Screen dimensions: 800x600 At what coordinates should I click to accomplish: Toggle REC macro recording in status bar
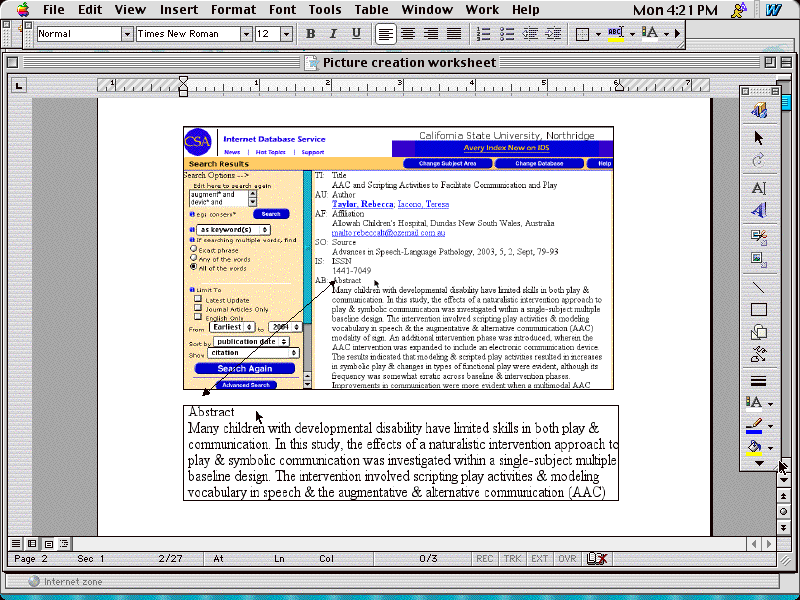484,559
